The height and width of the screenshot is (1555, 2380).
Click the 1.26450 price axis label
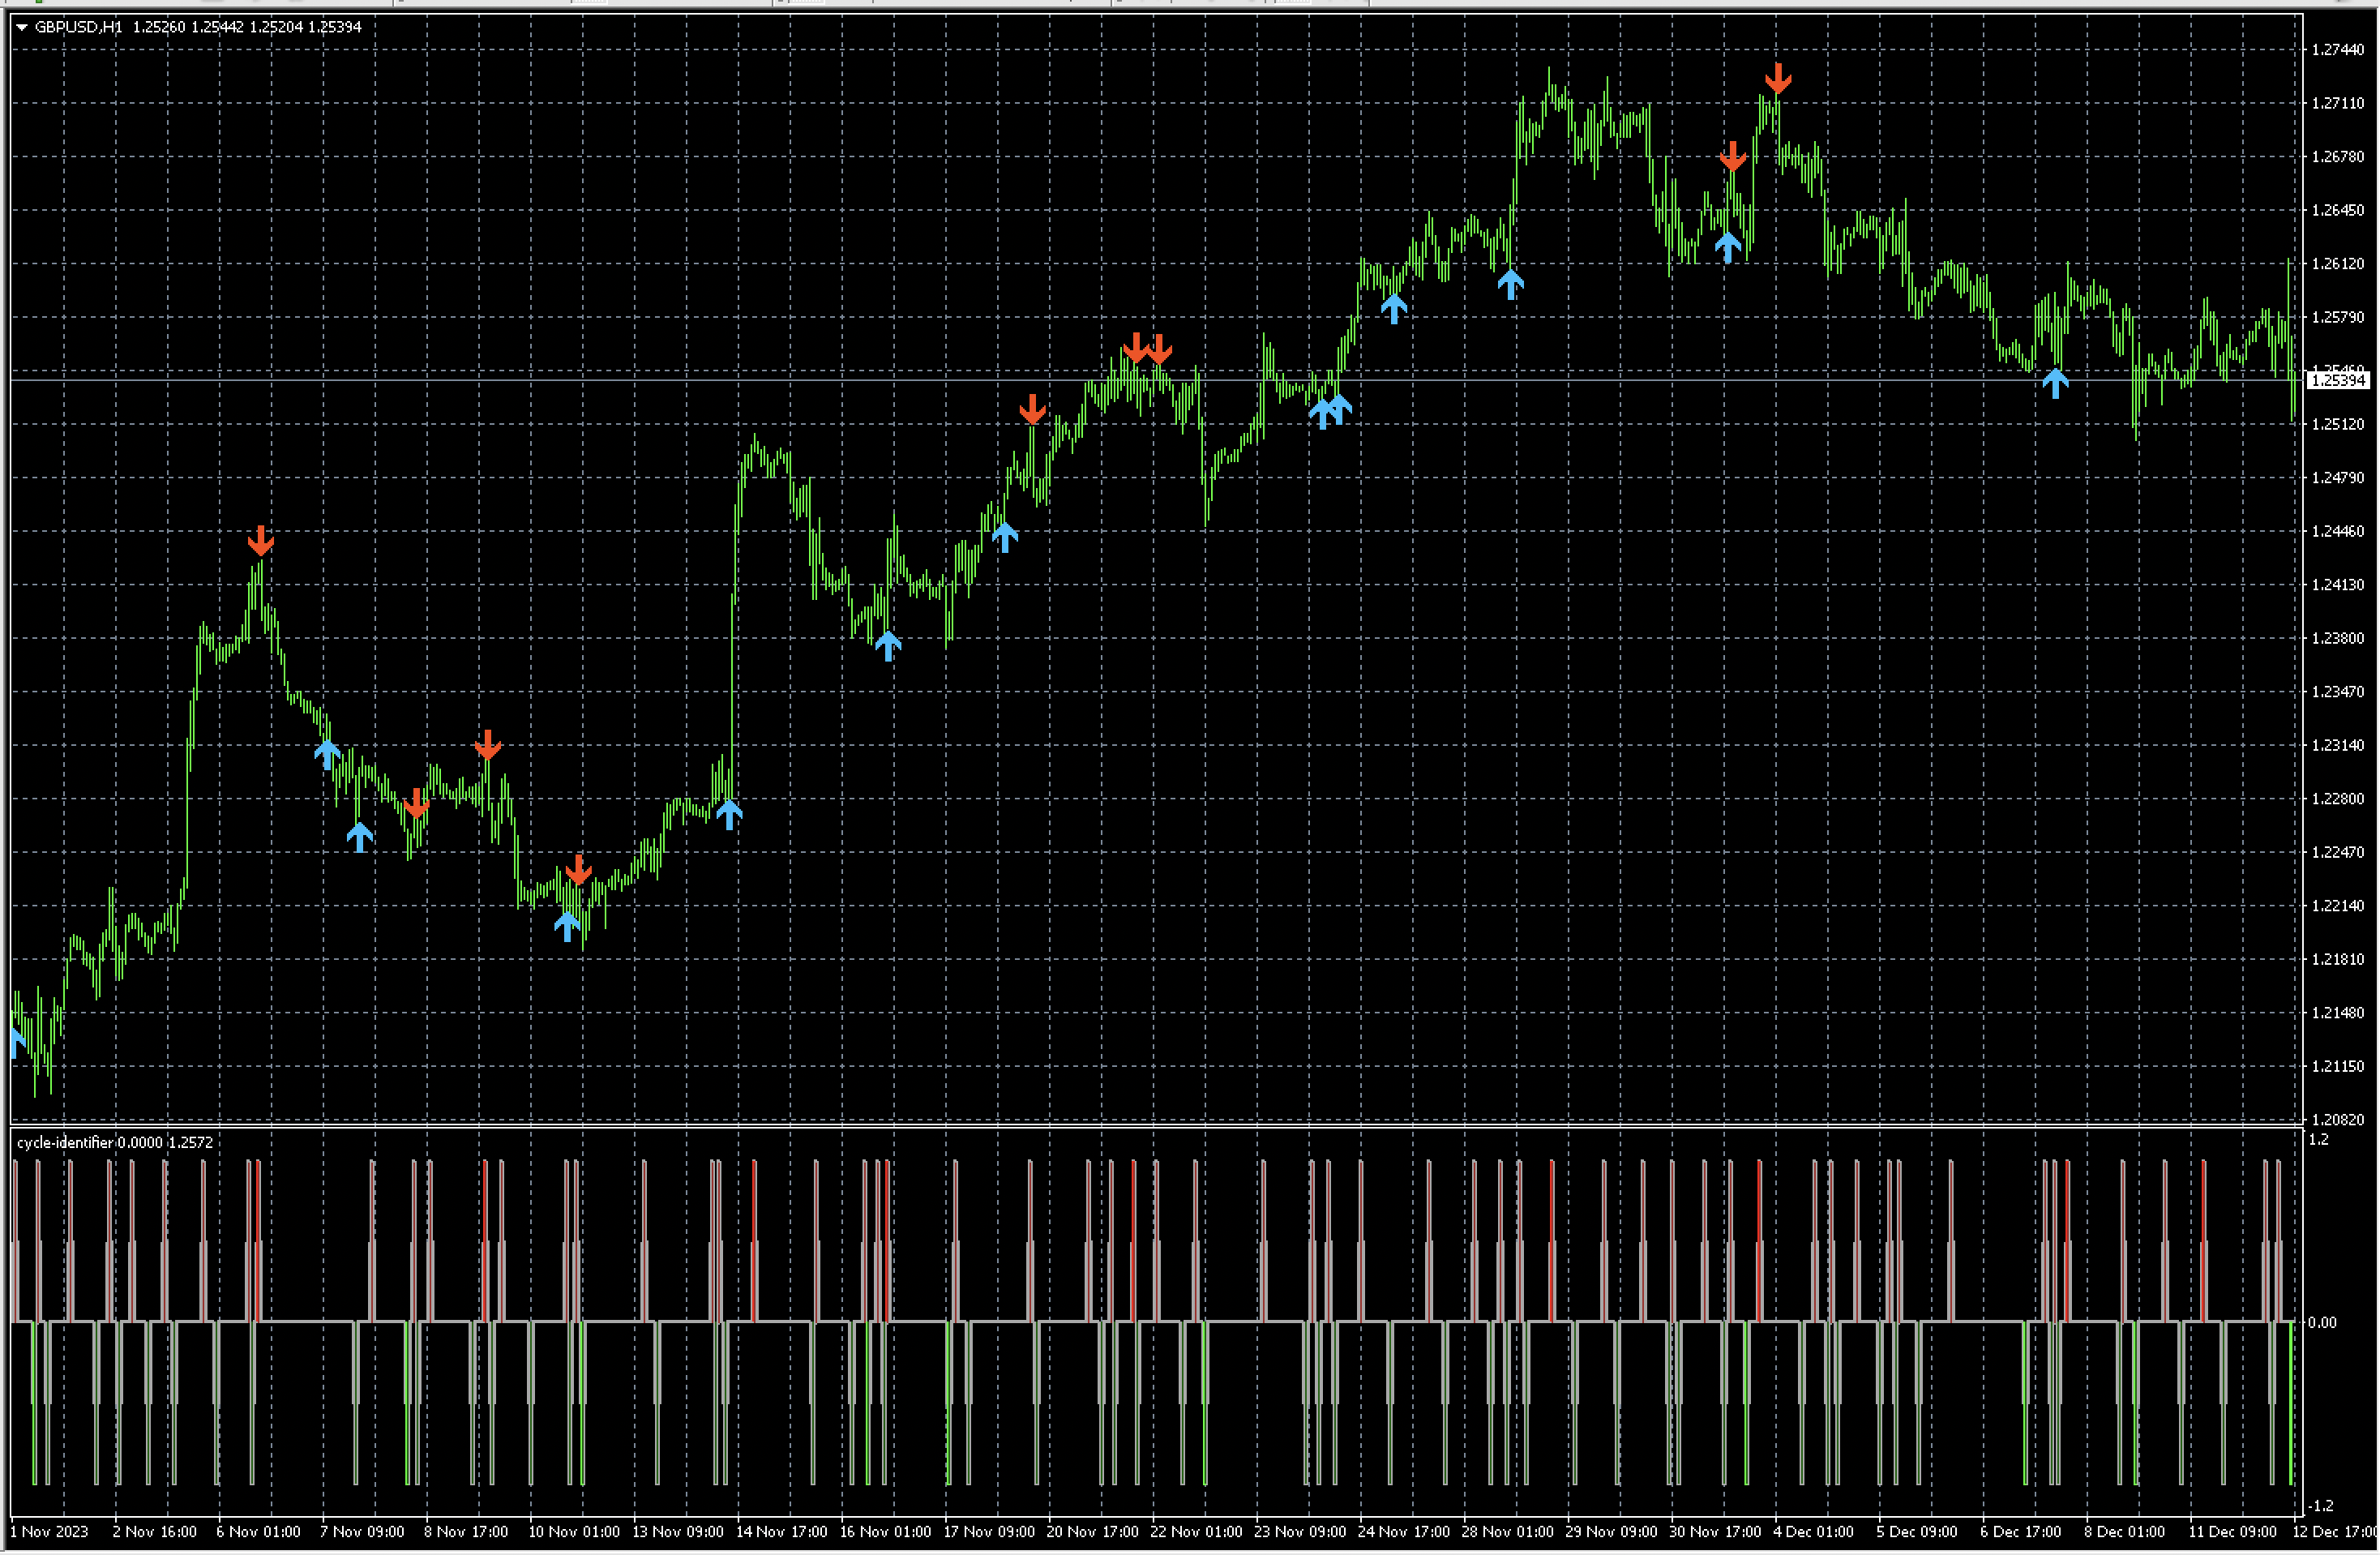[2338, 210]
